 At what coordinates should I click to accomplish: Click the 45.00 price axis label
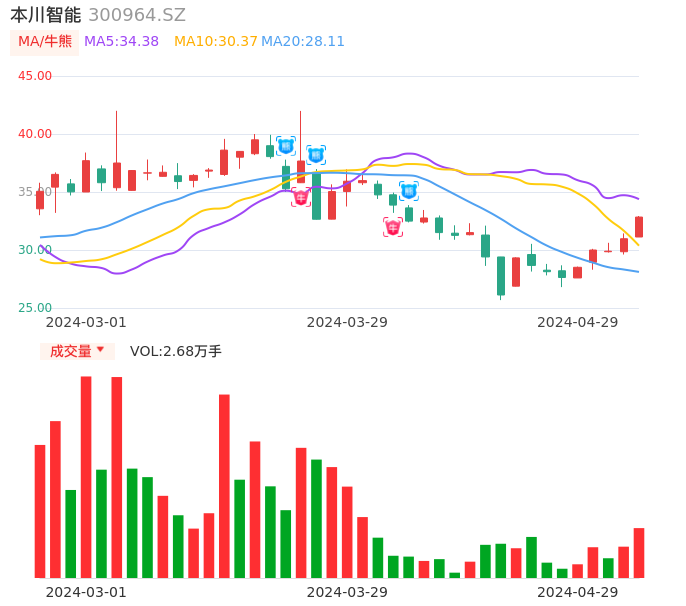point(35,76)
